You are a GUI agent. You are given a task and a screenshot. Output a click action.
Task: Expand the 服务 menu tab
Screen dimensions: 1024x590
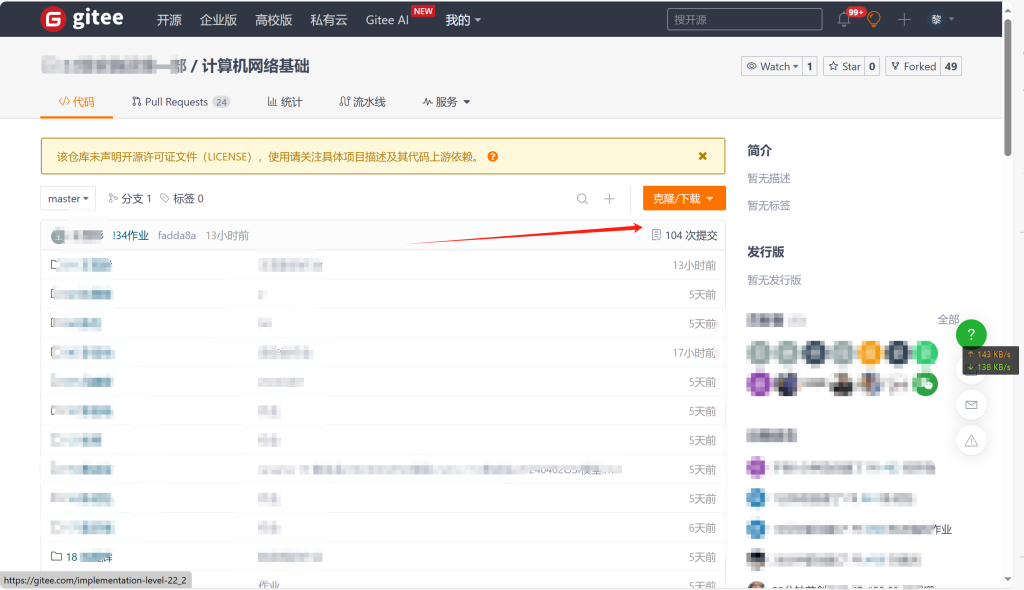pyautogui.click(x=446, y=102)
